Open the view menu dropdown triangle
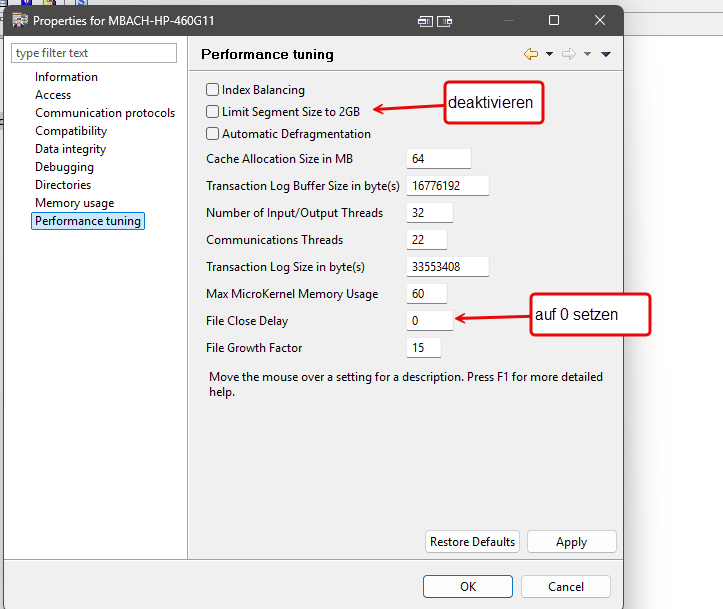 point(606,55)
